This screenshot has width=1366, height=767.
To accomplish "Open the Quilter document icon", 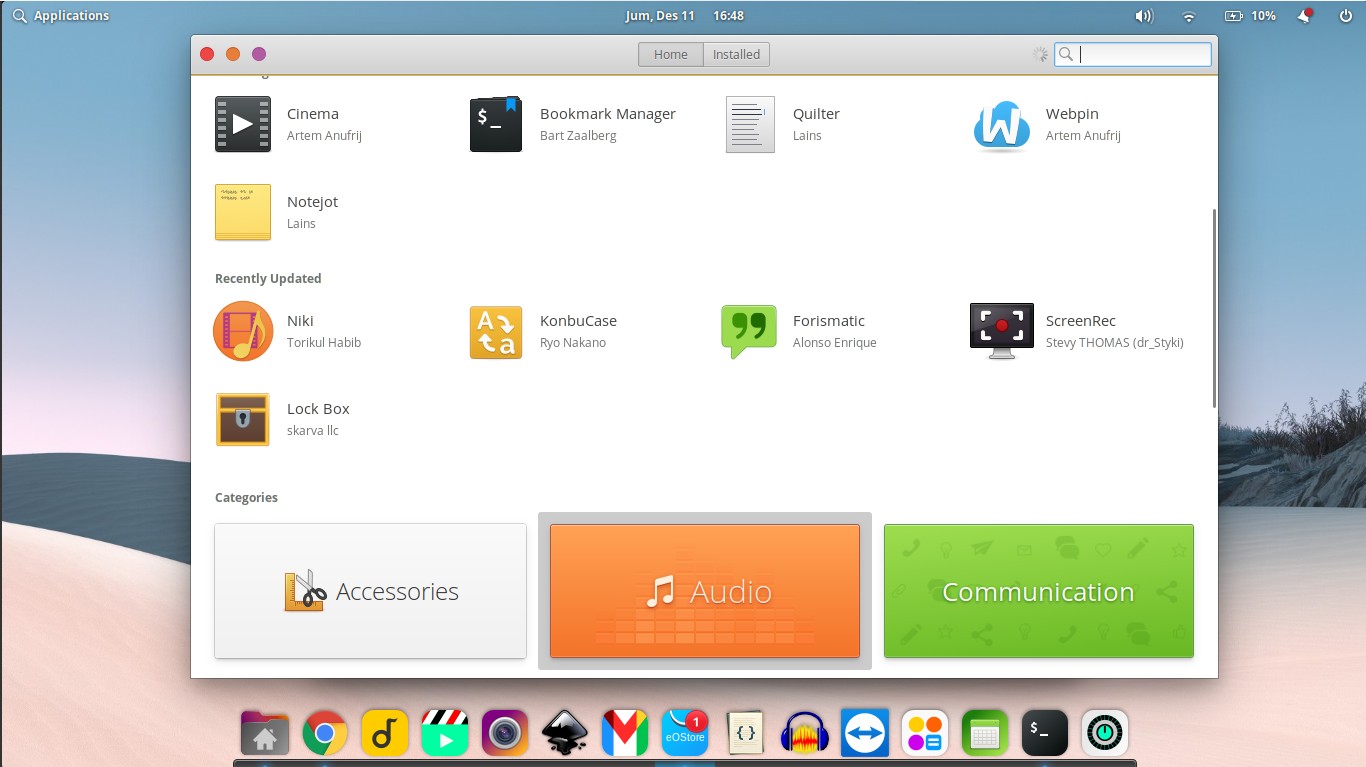I will click(x=750, y=124).
